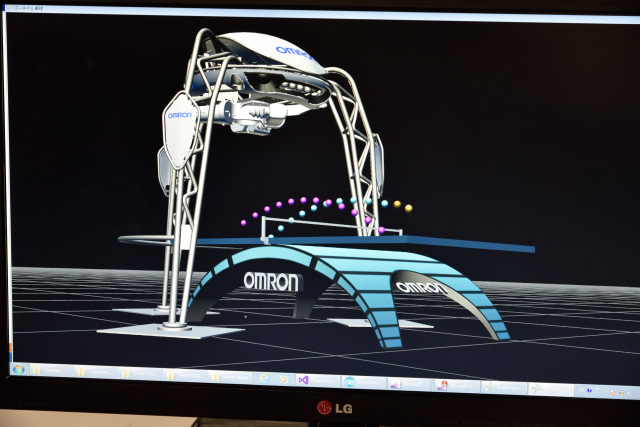This screenshot has height=427, width=640.
Task: Open the Windows Media Player taskbar icon
Action: pyautogui.click(x=283, y=380)
